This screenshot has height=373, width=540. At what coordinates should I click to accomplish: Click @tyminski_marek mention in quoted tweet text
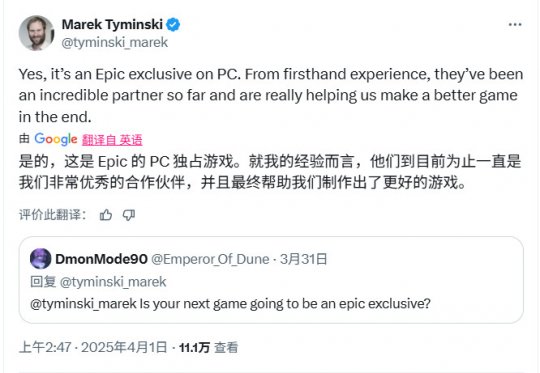pyautogui.click(x=83, y=304)
